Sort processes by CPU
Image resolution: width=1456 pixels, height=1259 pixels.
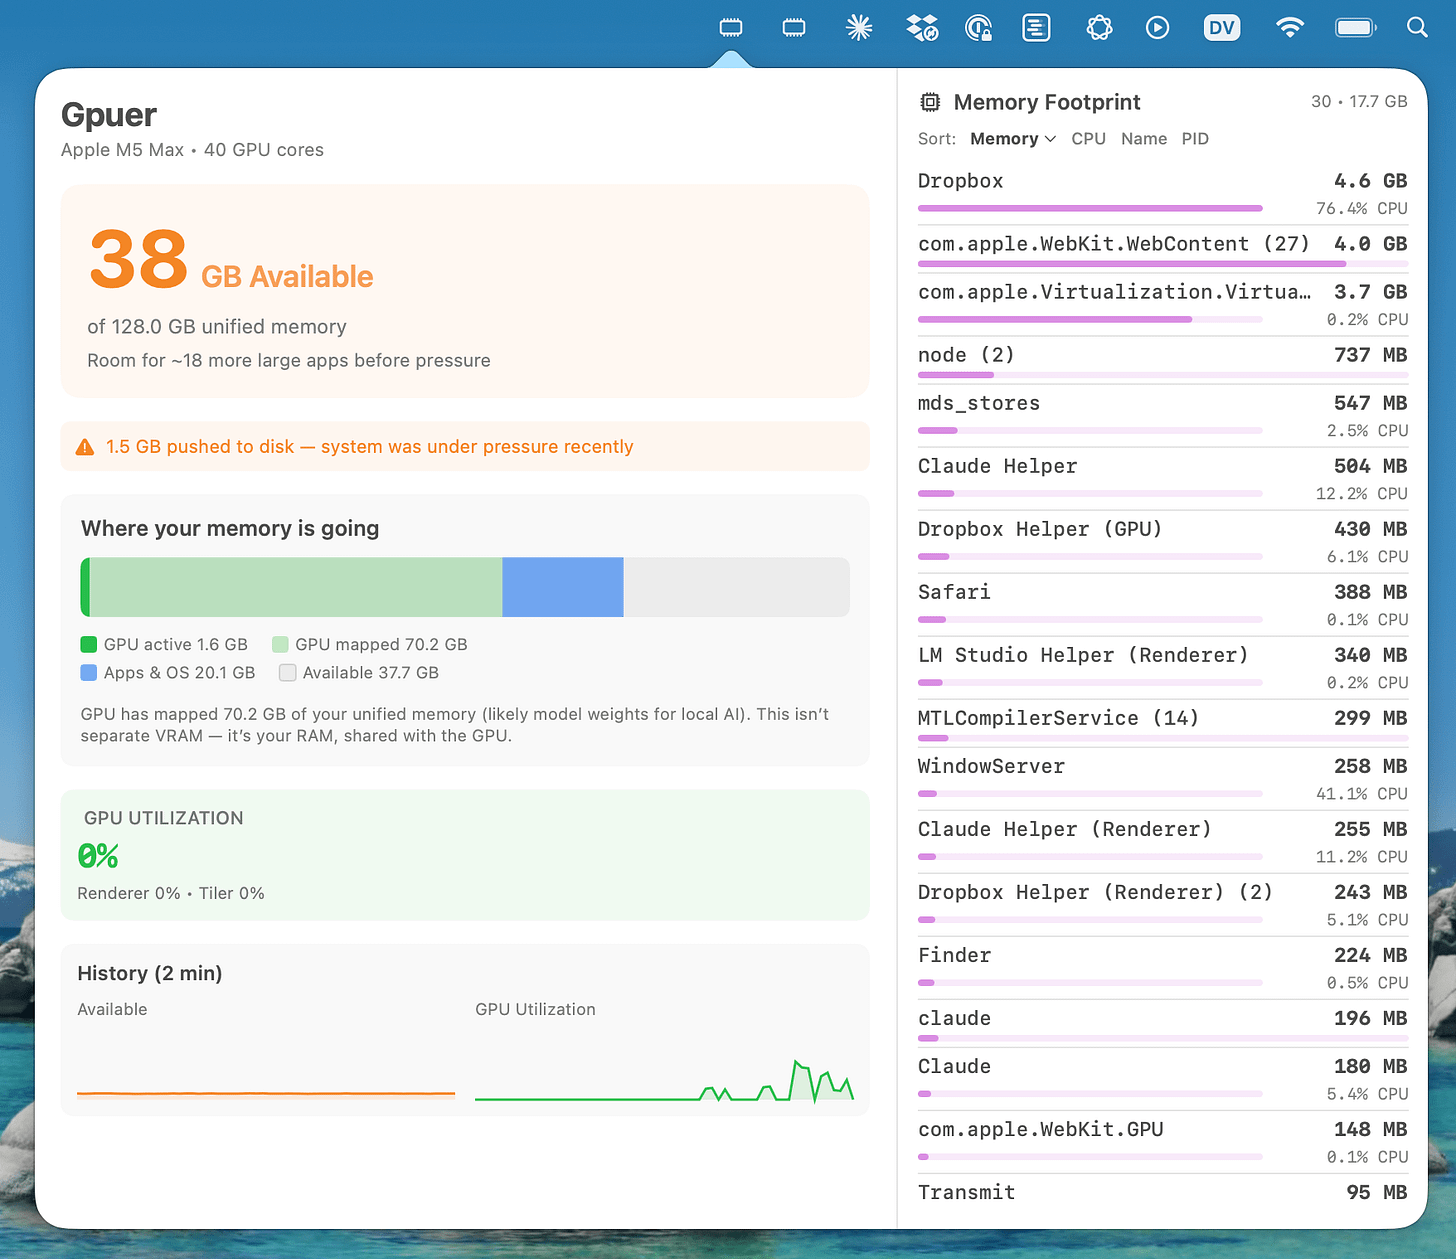[1088, 138]
